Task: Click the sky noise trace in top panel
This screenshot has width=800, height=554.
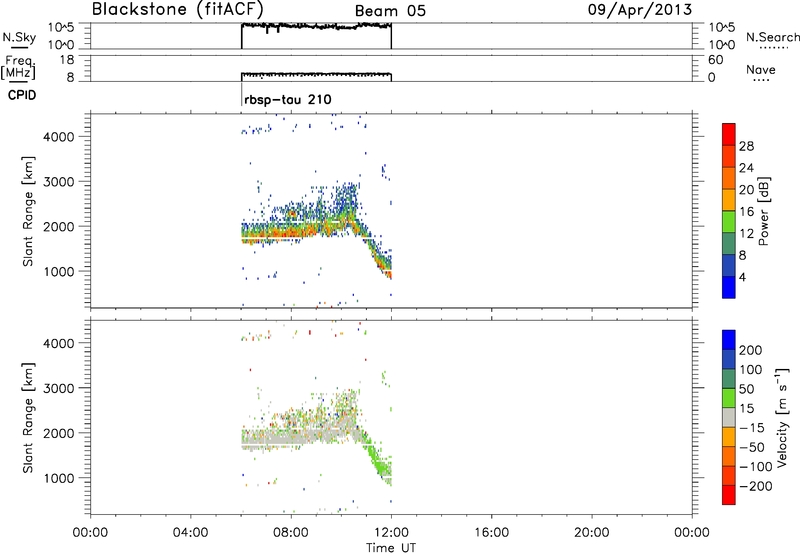Action: [x=316, y=26]
